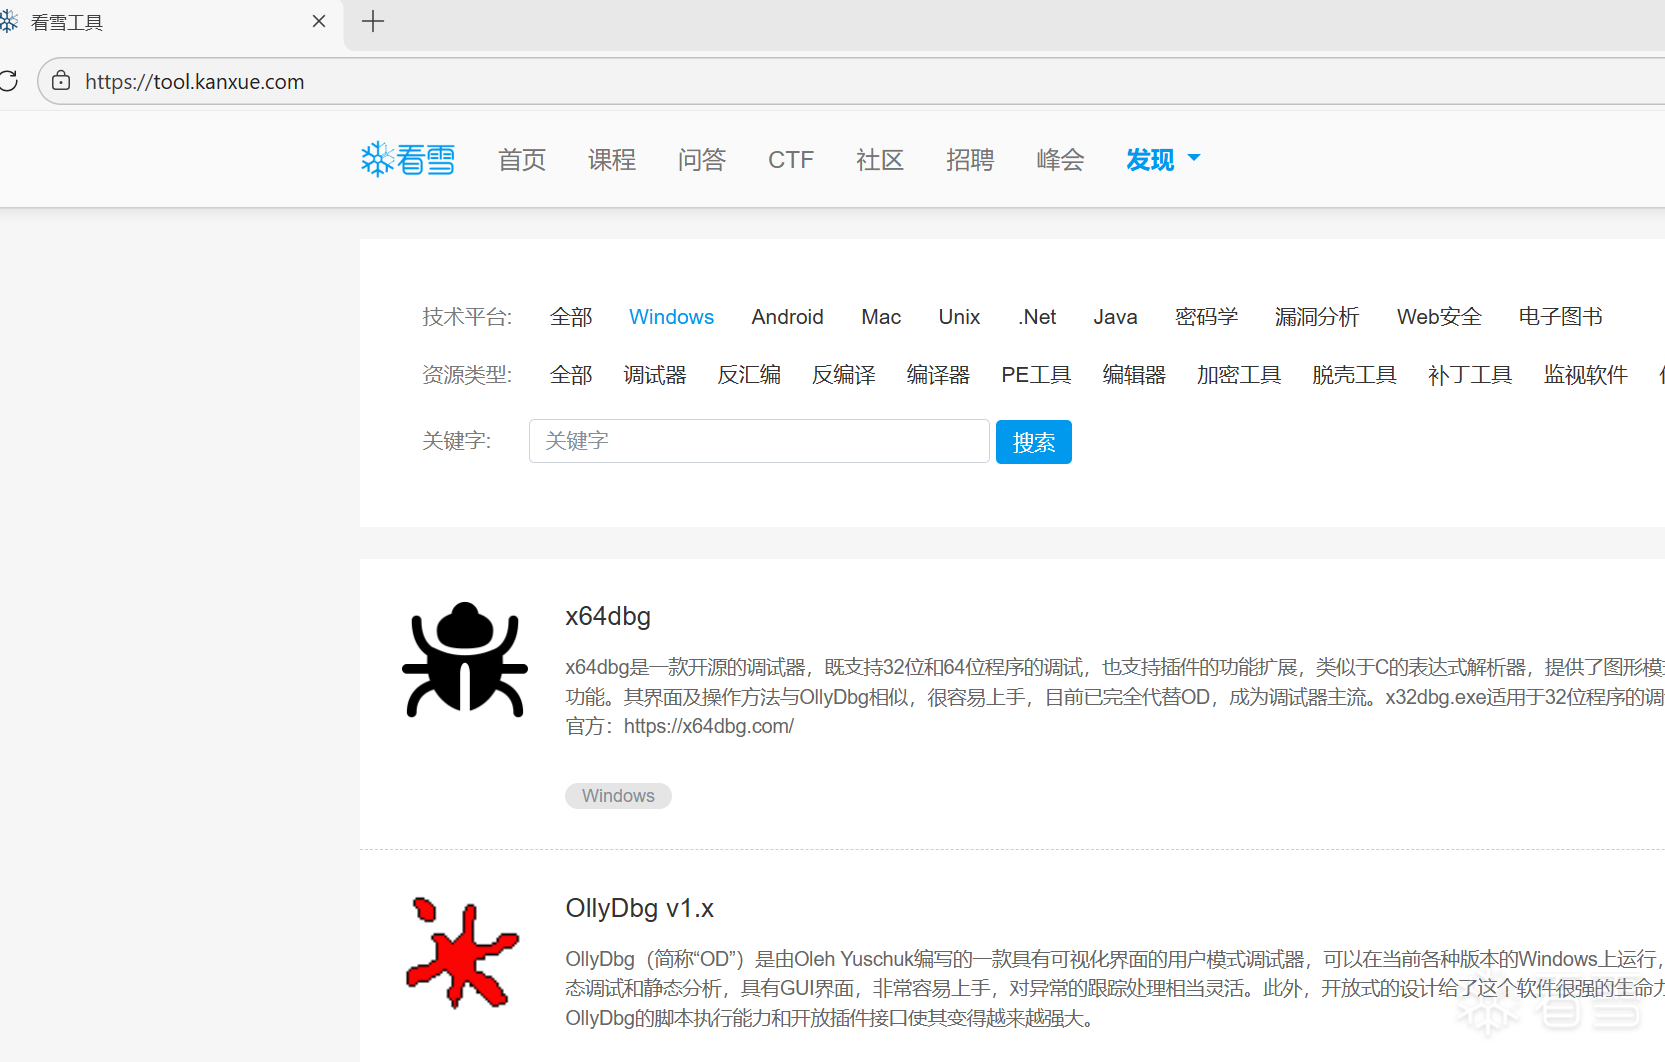Open the x64dbg tool title
Screen dimensions: 1665x1062
point(608,616)
